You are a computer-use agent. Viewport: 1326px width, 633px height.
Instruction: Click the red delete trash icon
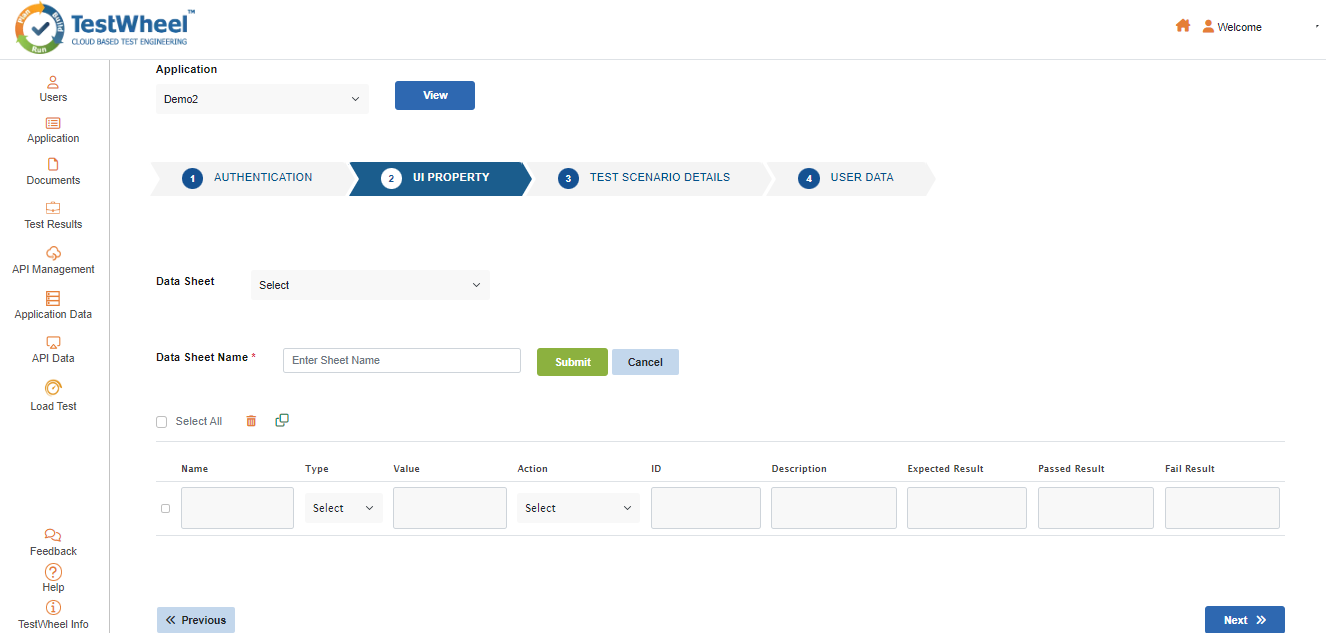click(x=251, y=421)
